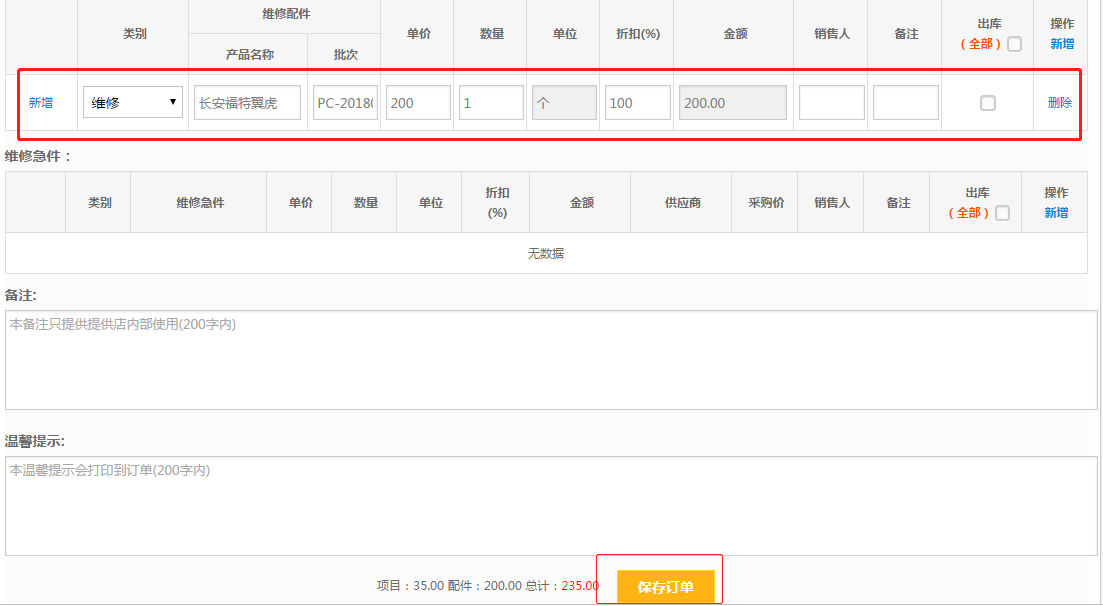
Task: Toggle 出库 全部 checkbox in 维修配件 header
Action: [x=1015, y=44]
